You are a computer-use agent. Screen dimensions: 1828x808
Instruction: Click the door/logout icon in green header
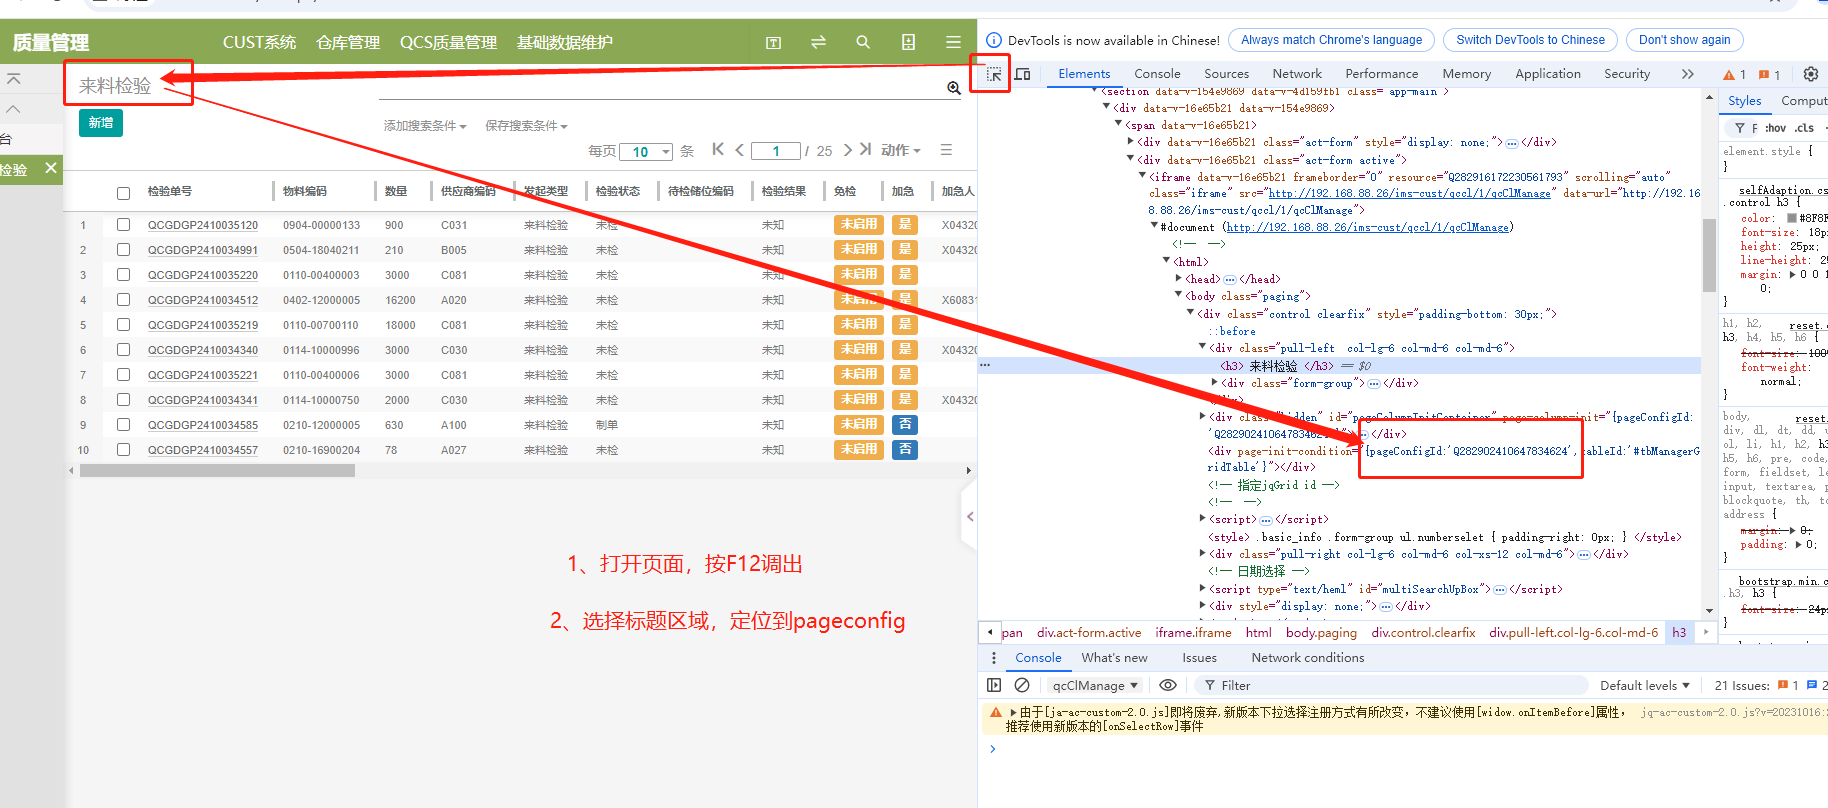pos(908,42)
